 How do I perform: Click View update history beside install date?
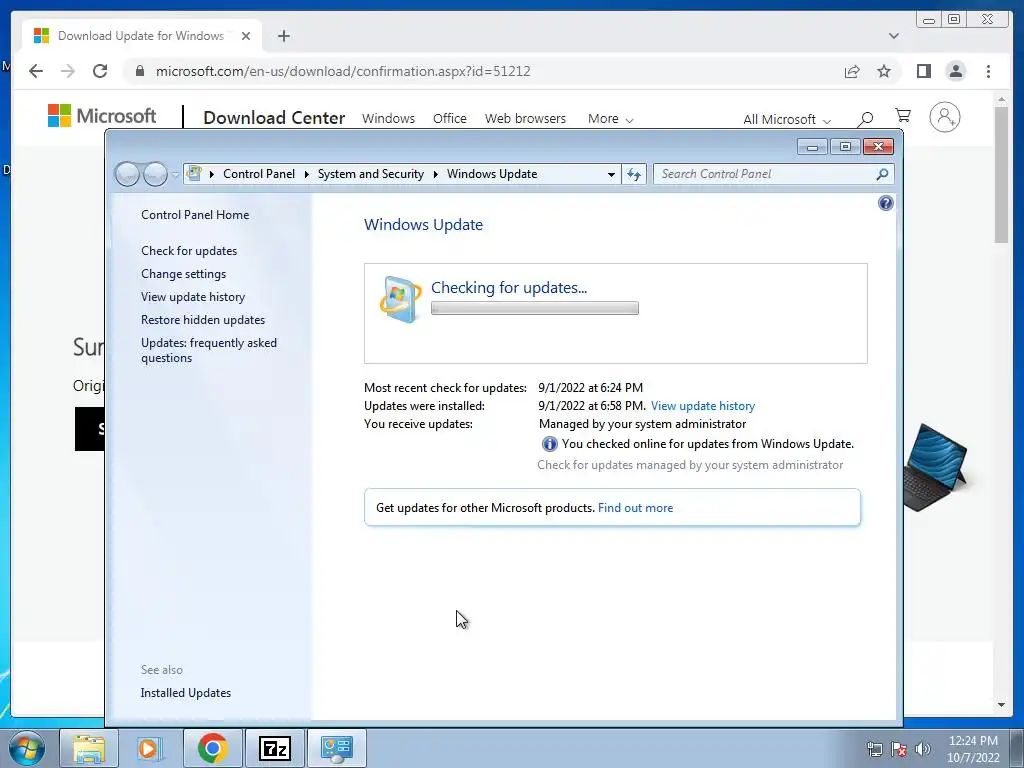[703, 406]
